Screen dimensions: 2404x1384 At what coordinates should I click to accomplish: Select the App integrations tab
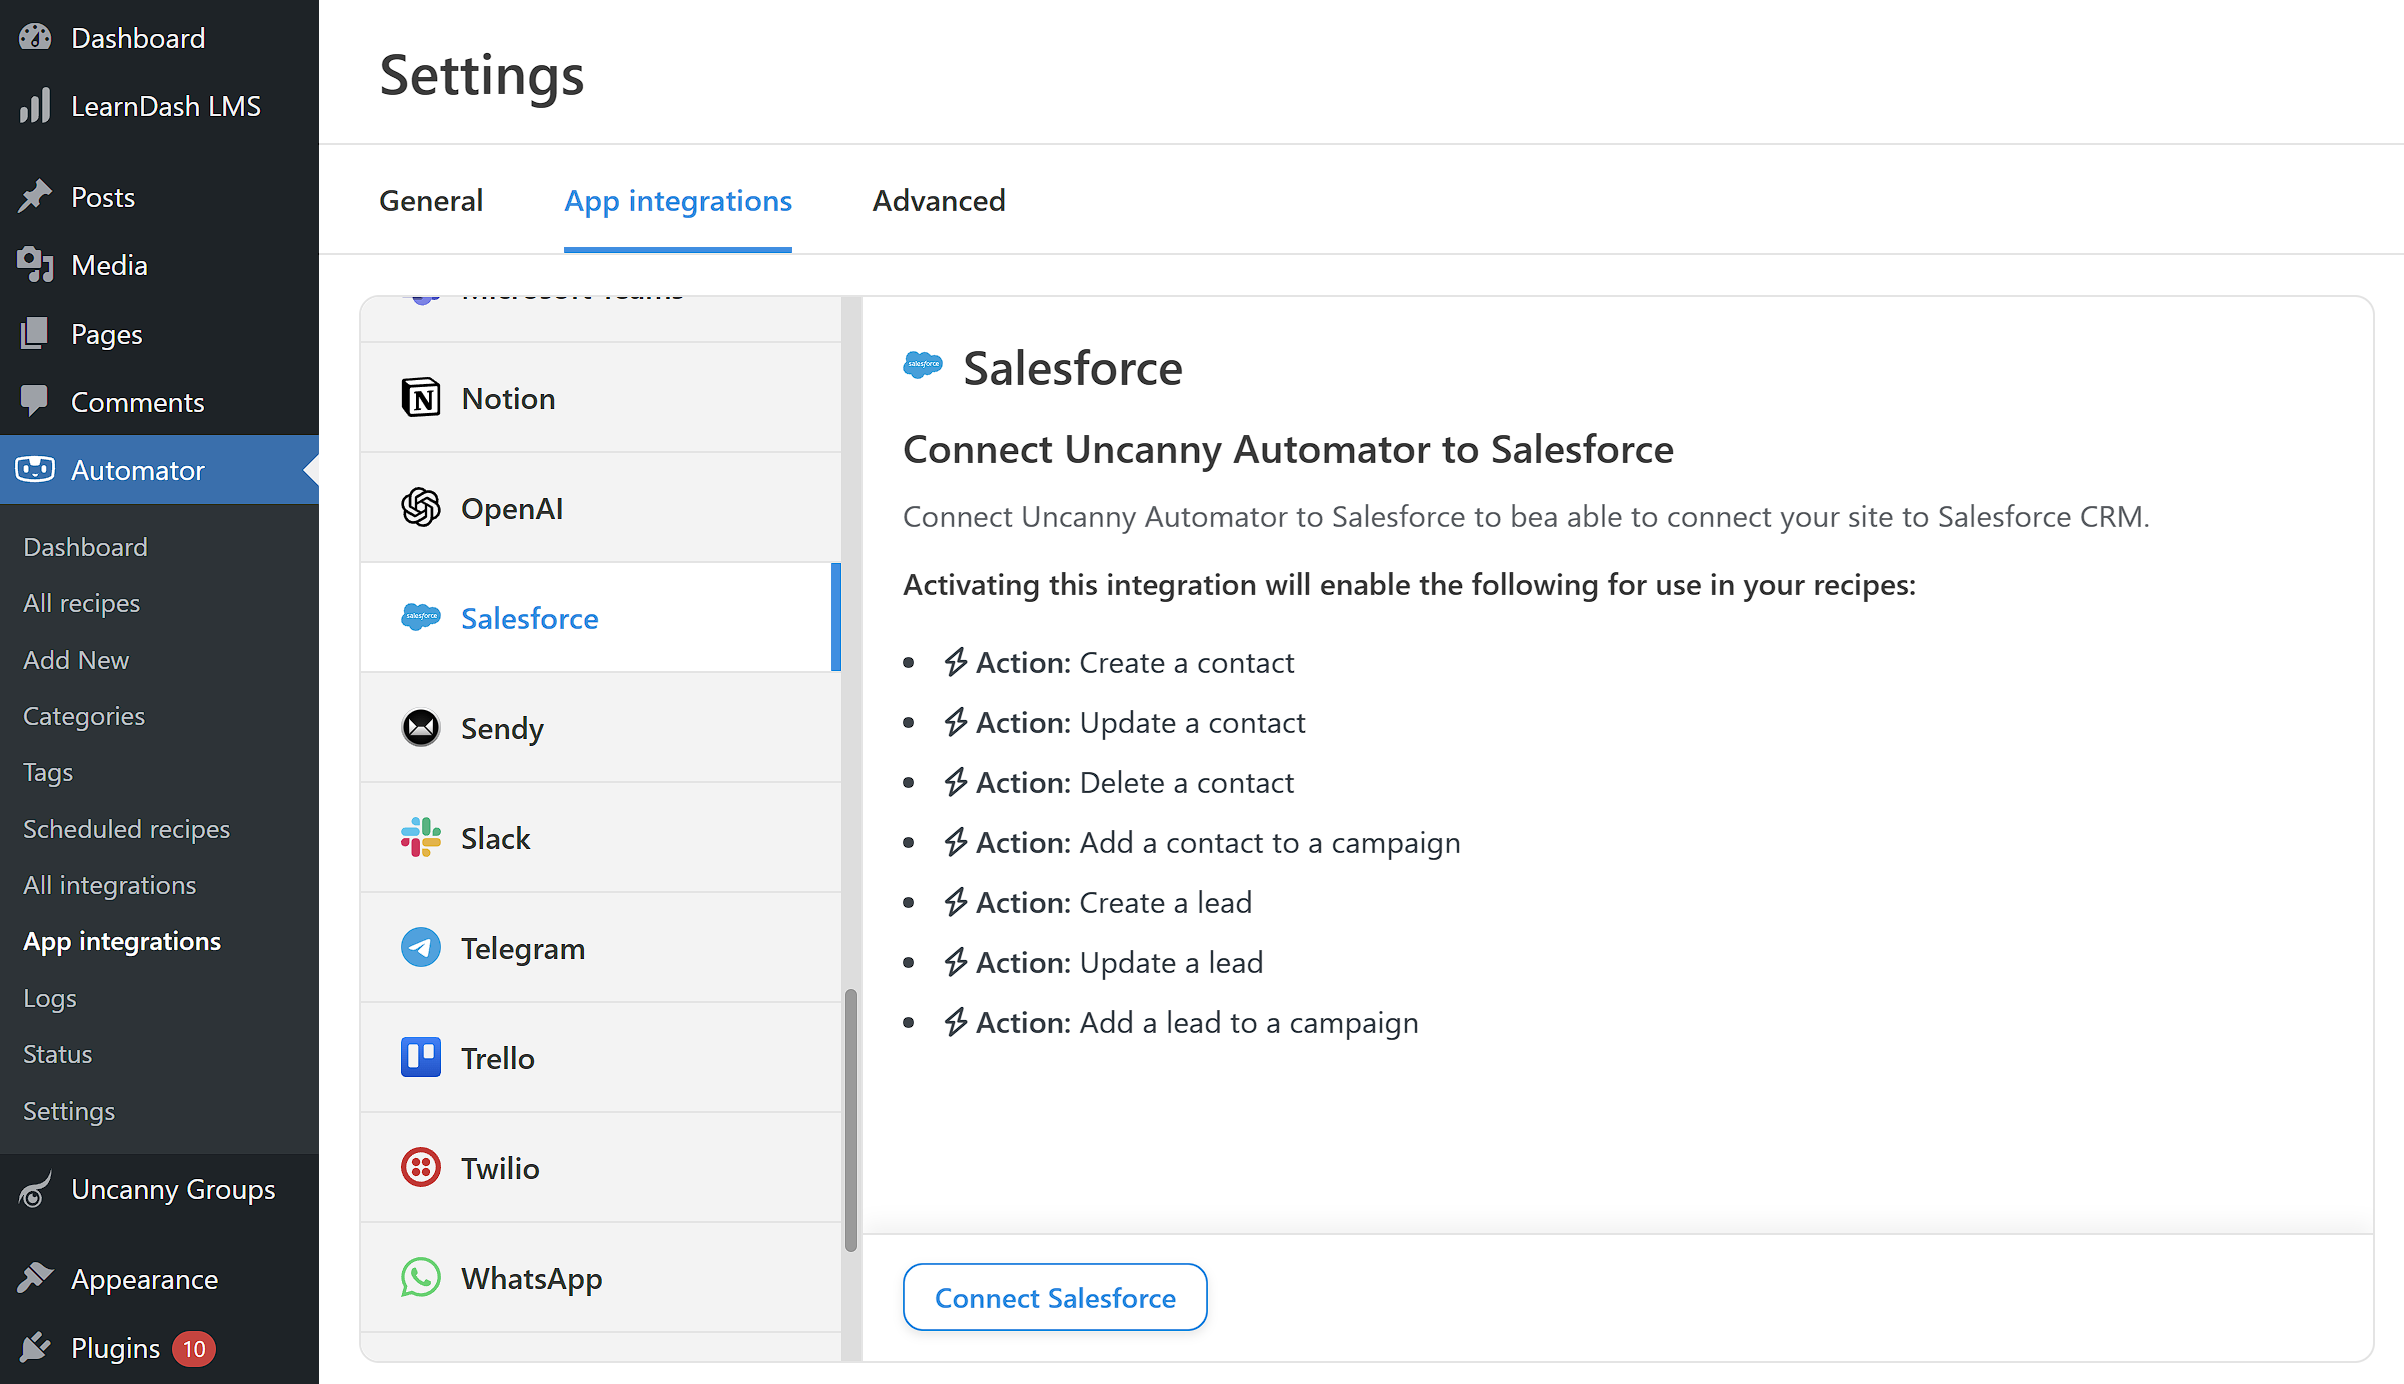(x=678, y=201)
